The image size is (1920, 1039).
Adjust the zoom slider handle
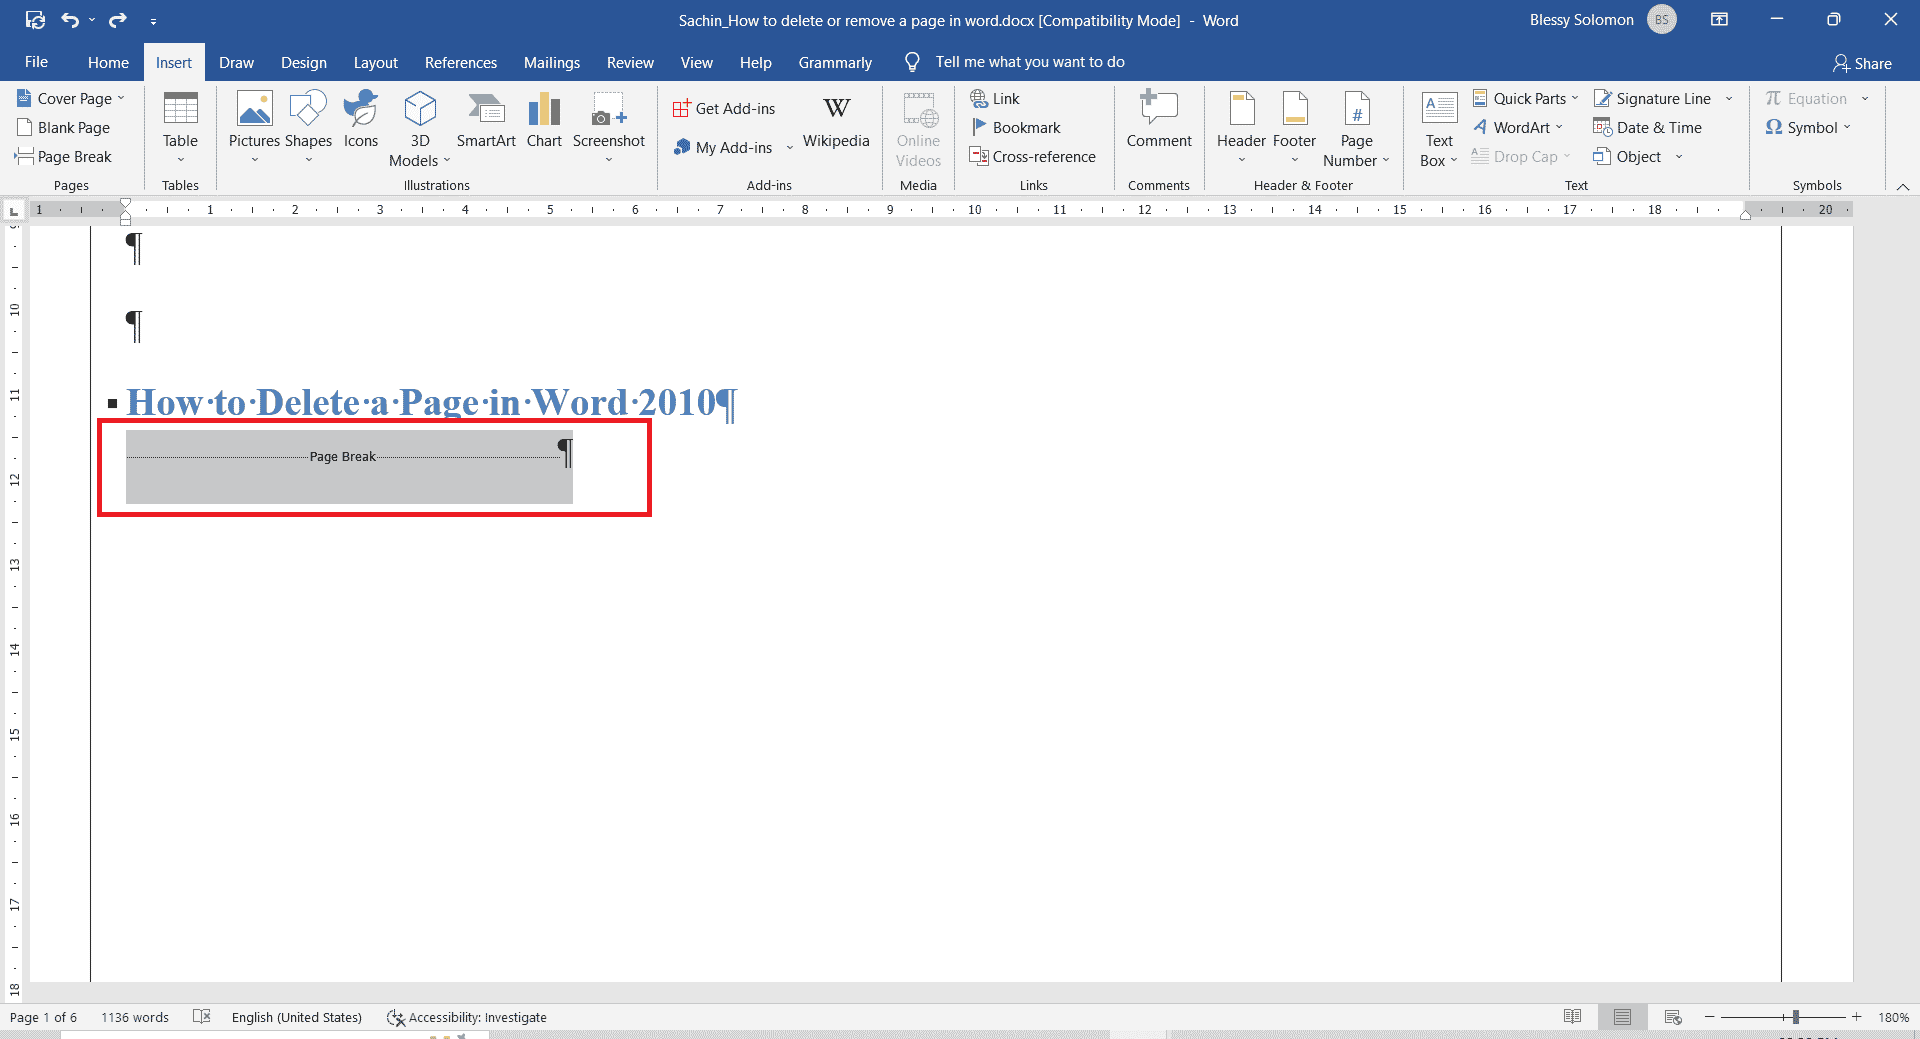(x=1796, y=1017)
